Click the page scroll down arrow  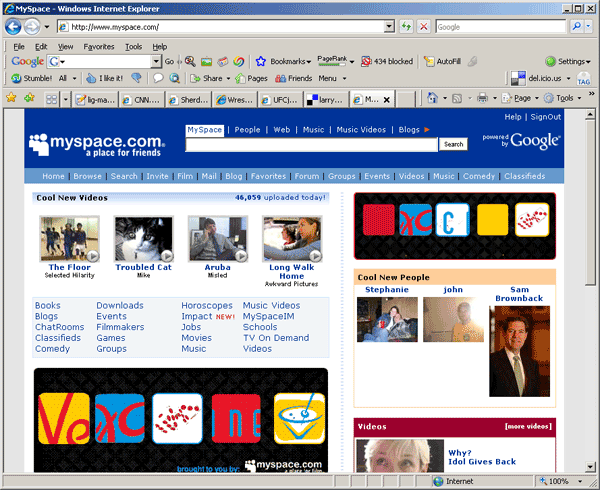(x=590, y=467)
